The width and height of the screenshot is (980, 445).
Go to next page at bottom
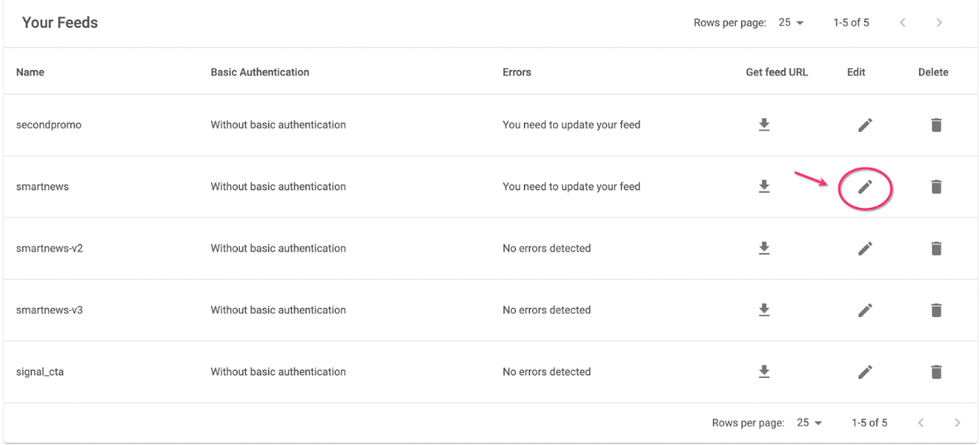pyautogui.click(x=957, y=423)
